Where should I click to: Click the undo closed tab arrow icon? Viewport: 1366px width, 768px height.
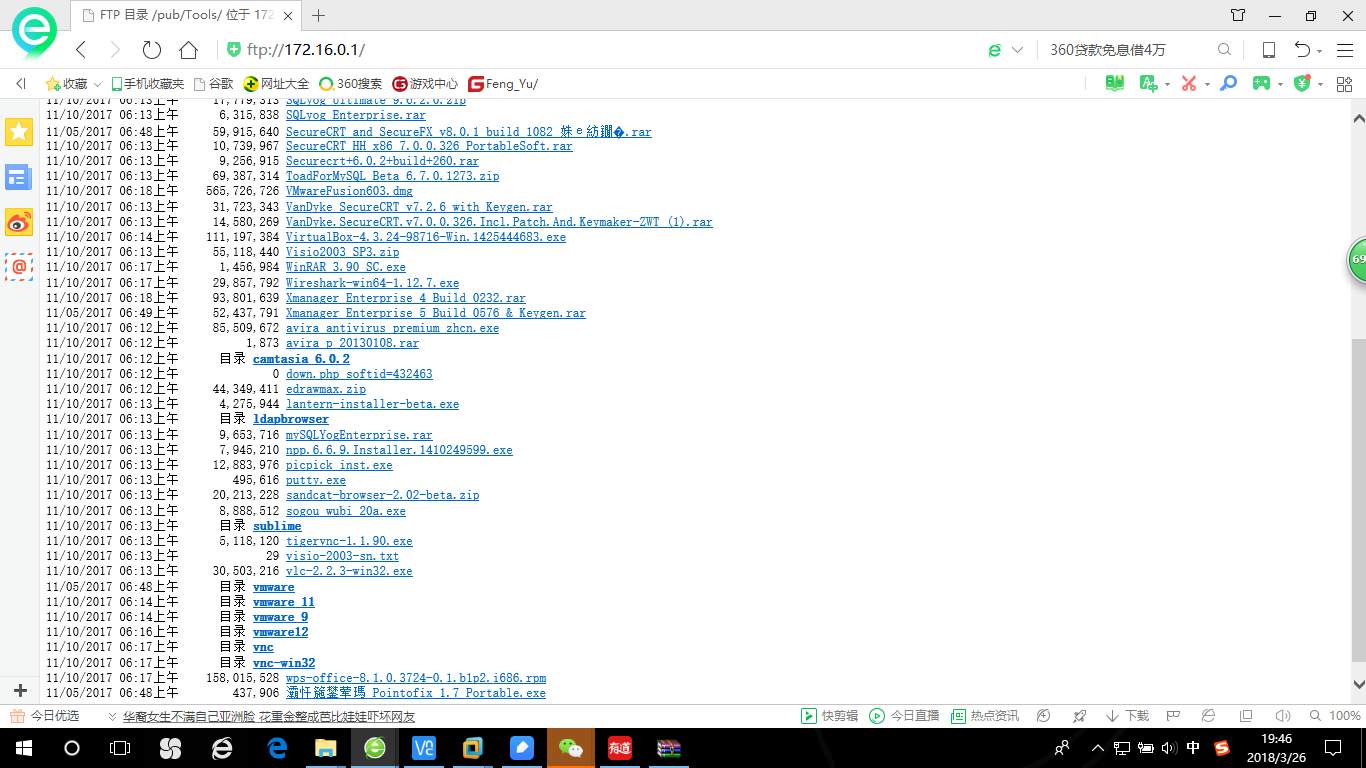[x=1302, y=50]
